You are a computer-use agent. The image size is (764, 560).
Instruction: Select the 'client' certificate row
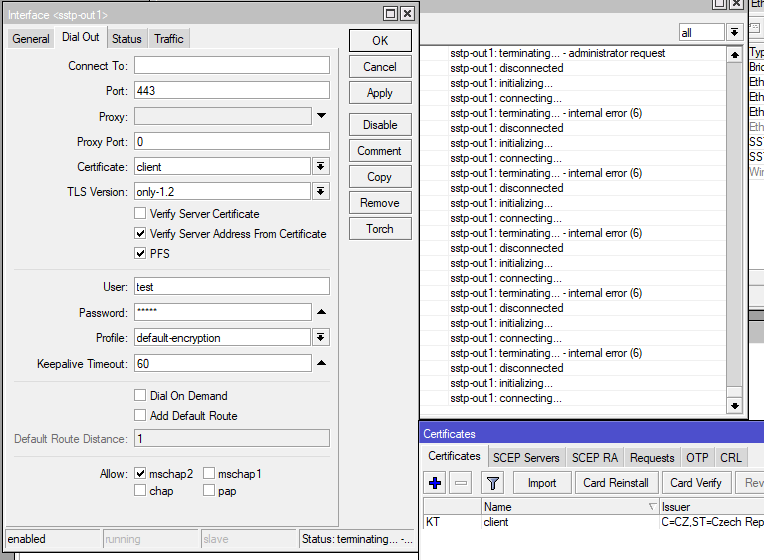coord(593,522)
